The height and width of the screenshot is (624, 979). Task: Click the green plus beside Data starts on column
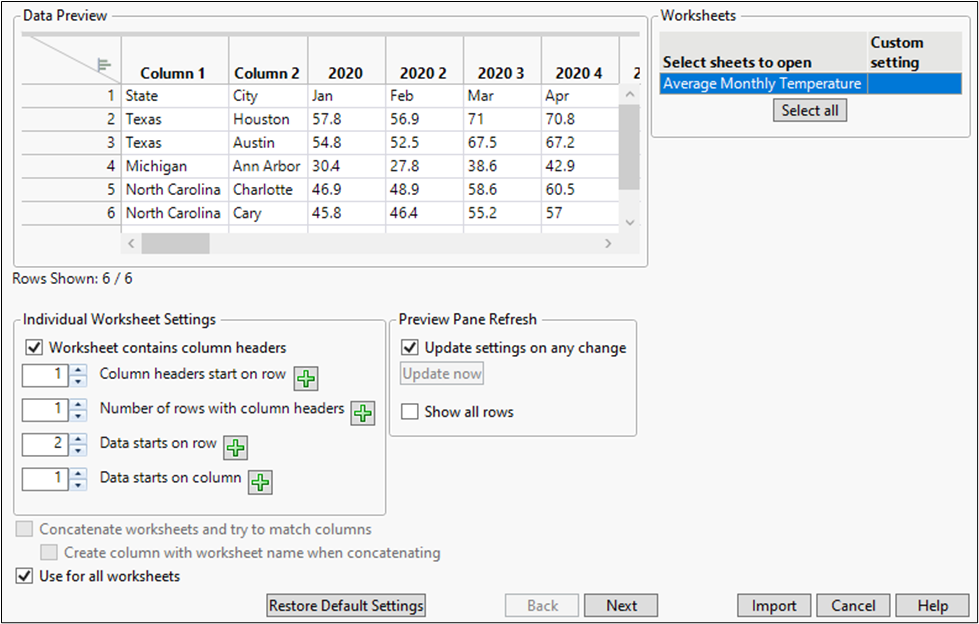coord(260,482)
